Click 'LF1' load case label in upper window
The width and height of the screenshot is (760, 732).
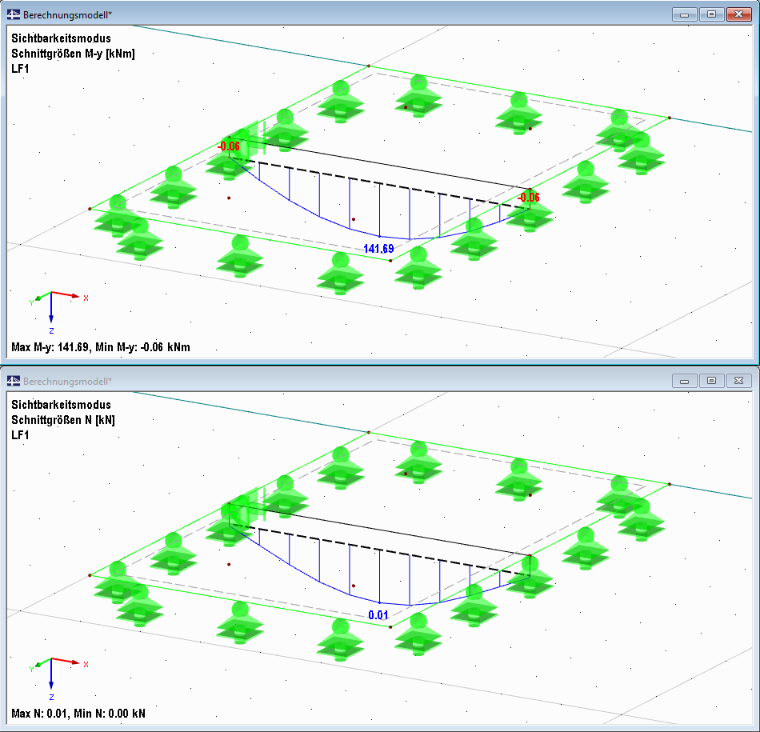20,69
